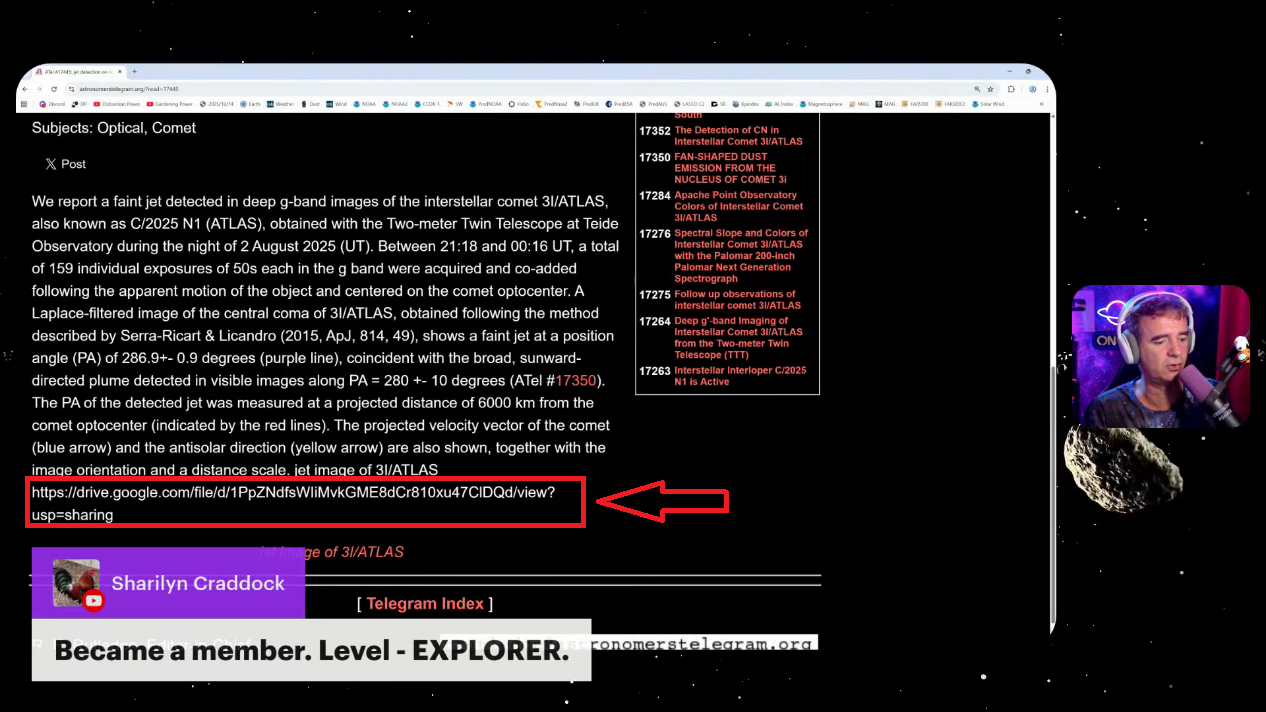Open the 2025/10/14 bookmark
Viewport: 1266px width, 712px height.
tap(217, 104)
